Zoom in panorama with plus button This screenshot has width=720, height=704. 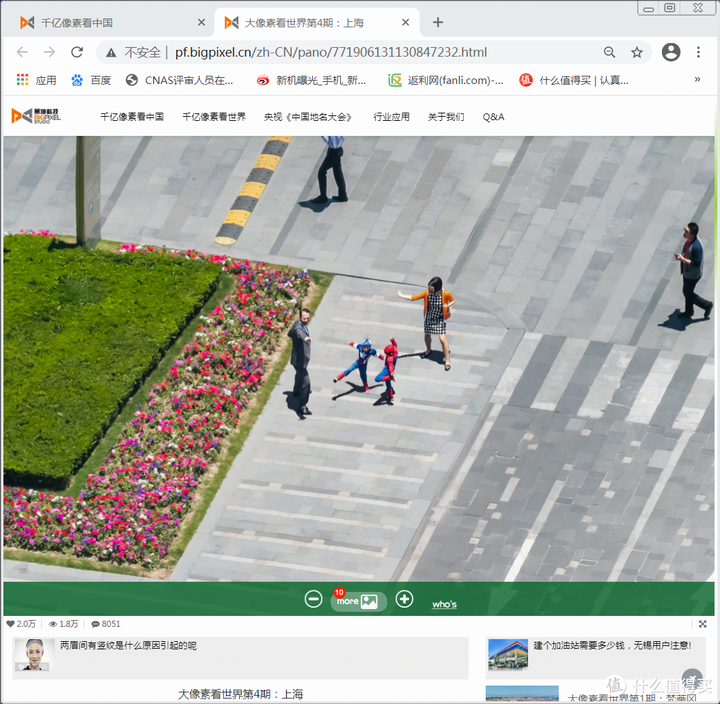click(404, 599)
